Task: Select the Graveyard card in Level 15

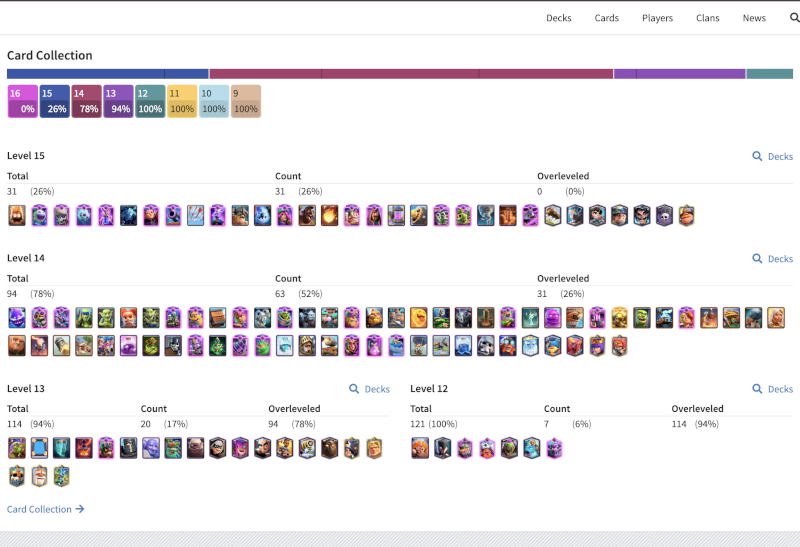Action: click(664, 215)
